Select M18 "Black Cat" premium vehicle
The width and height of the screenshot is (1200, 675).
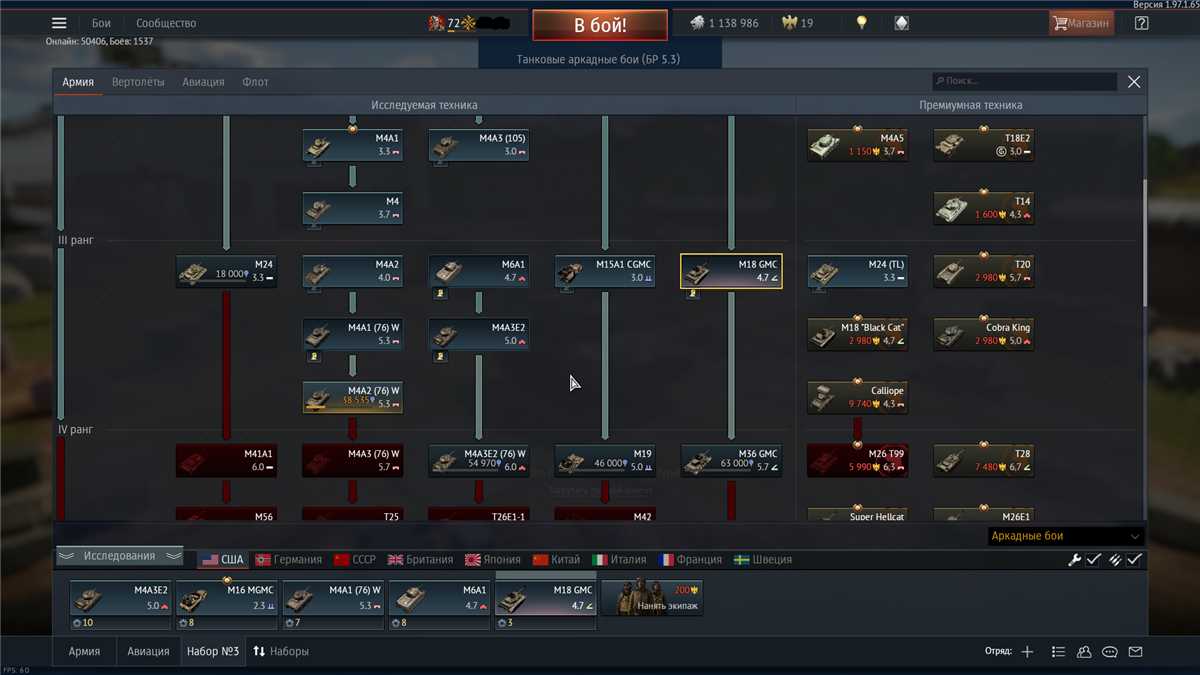[x=858, y=334]
